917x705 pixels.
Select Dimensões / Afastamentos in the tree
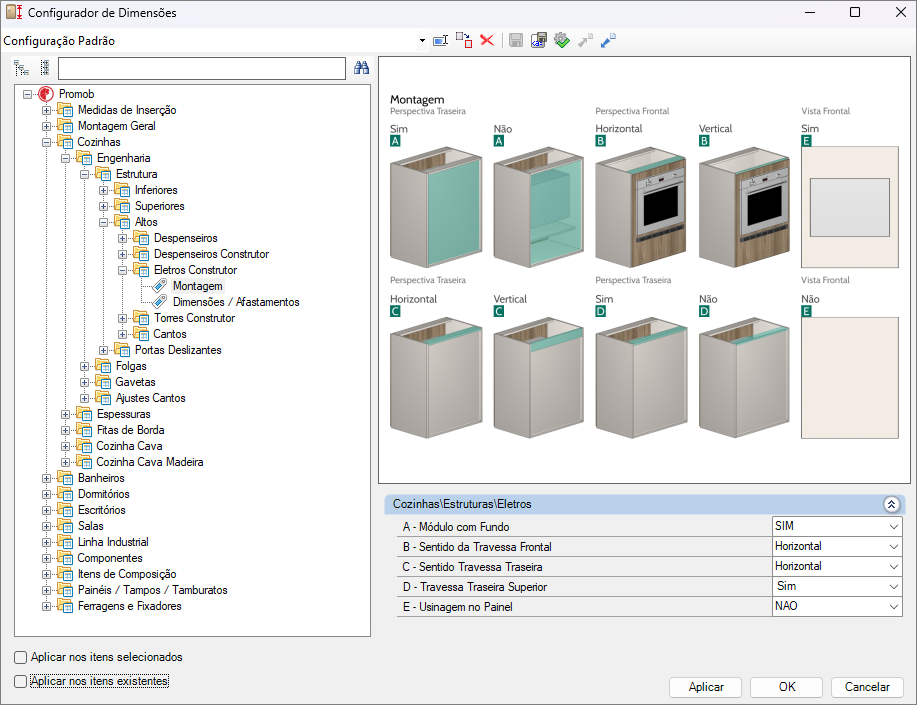235,302
